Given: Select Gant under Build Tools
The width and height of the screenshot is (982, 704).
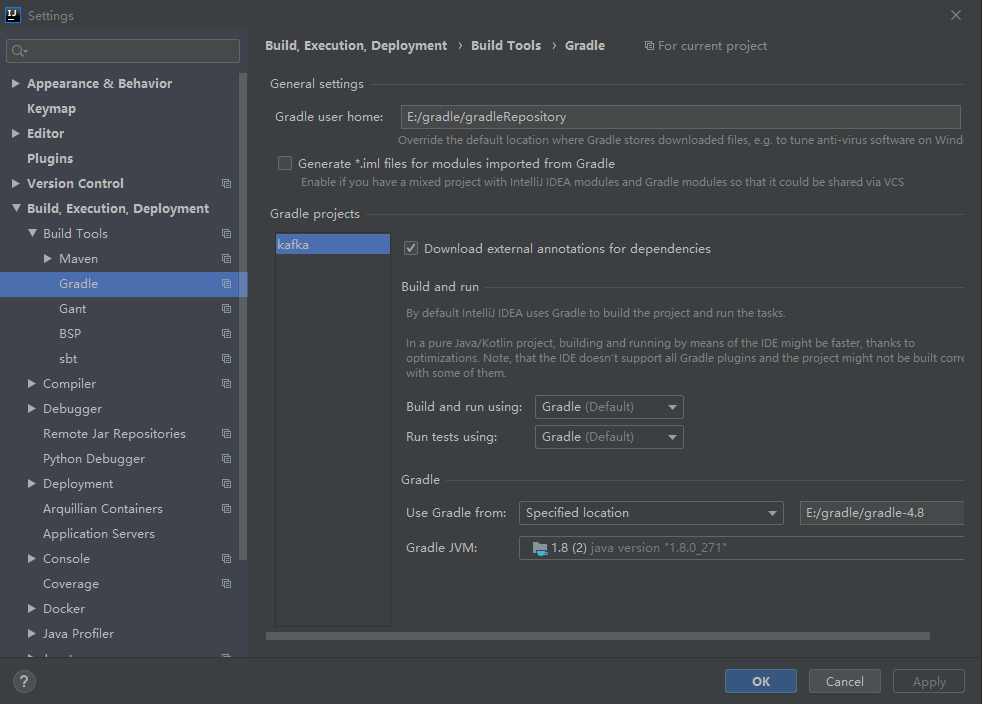Looking at the screenshot, I should (73, 309).
